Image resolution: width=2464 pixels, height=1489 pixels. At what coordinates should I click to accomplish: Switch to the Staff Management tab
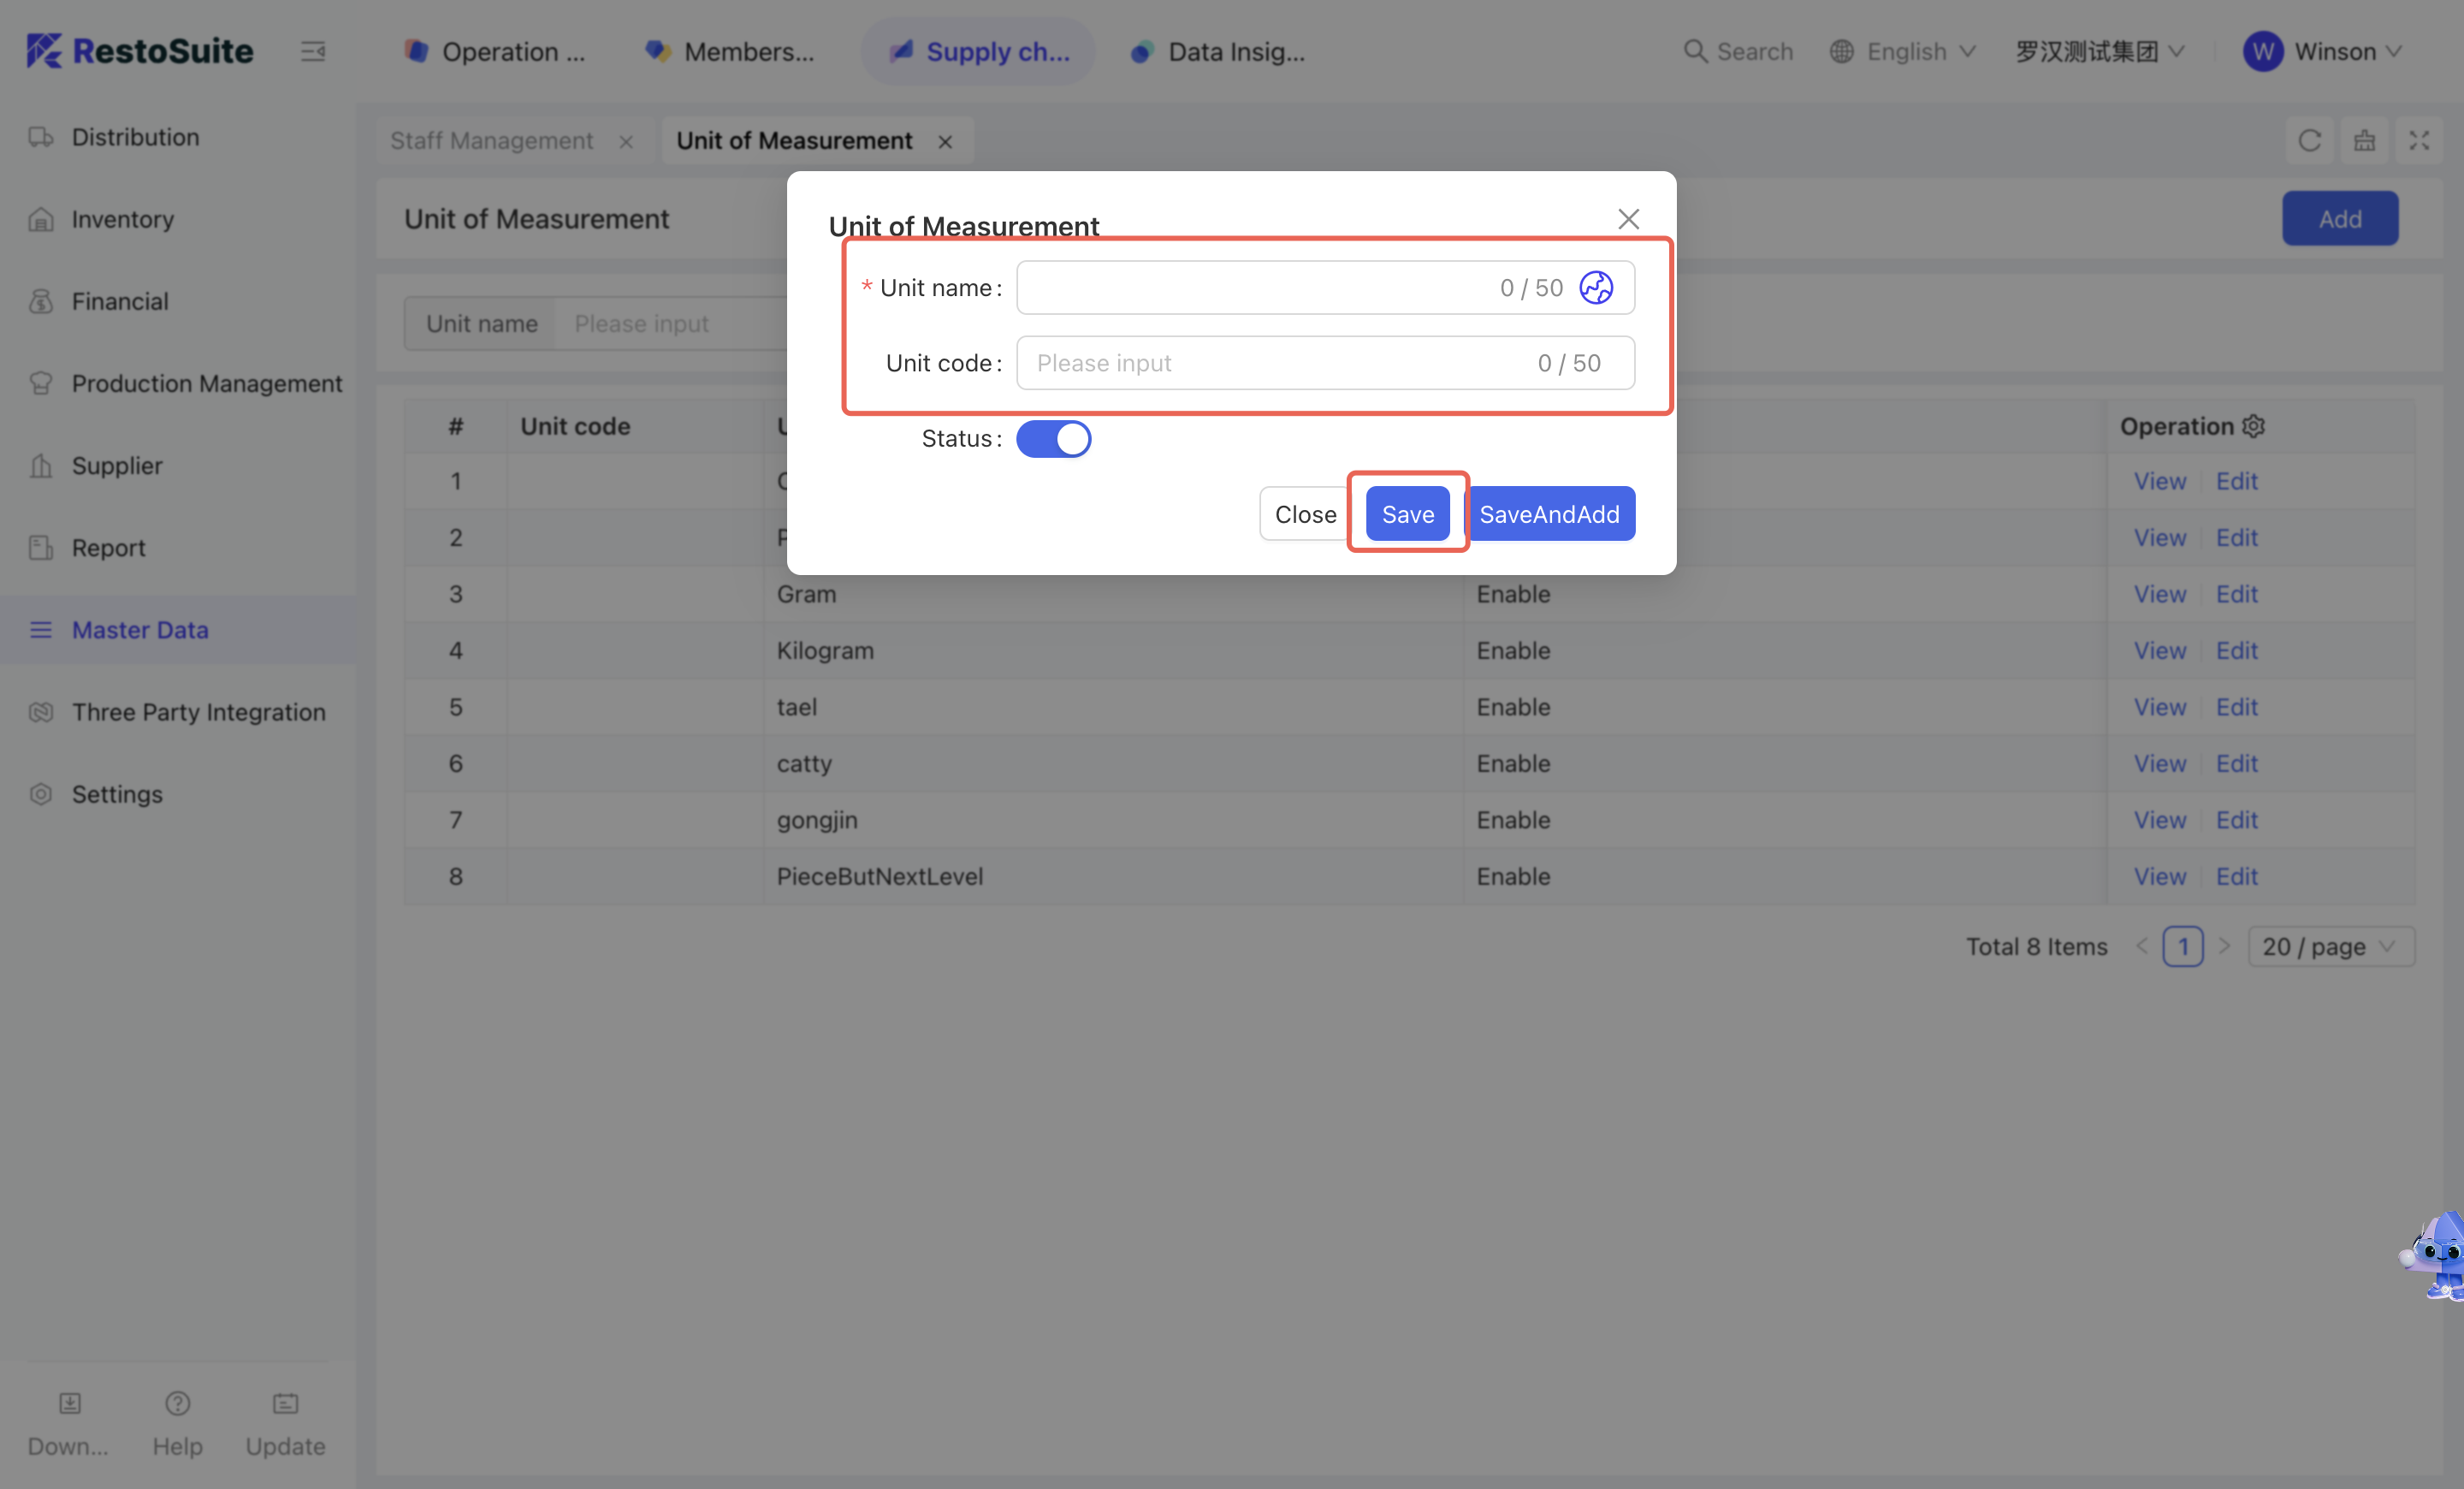(x=491, y=141)
